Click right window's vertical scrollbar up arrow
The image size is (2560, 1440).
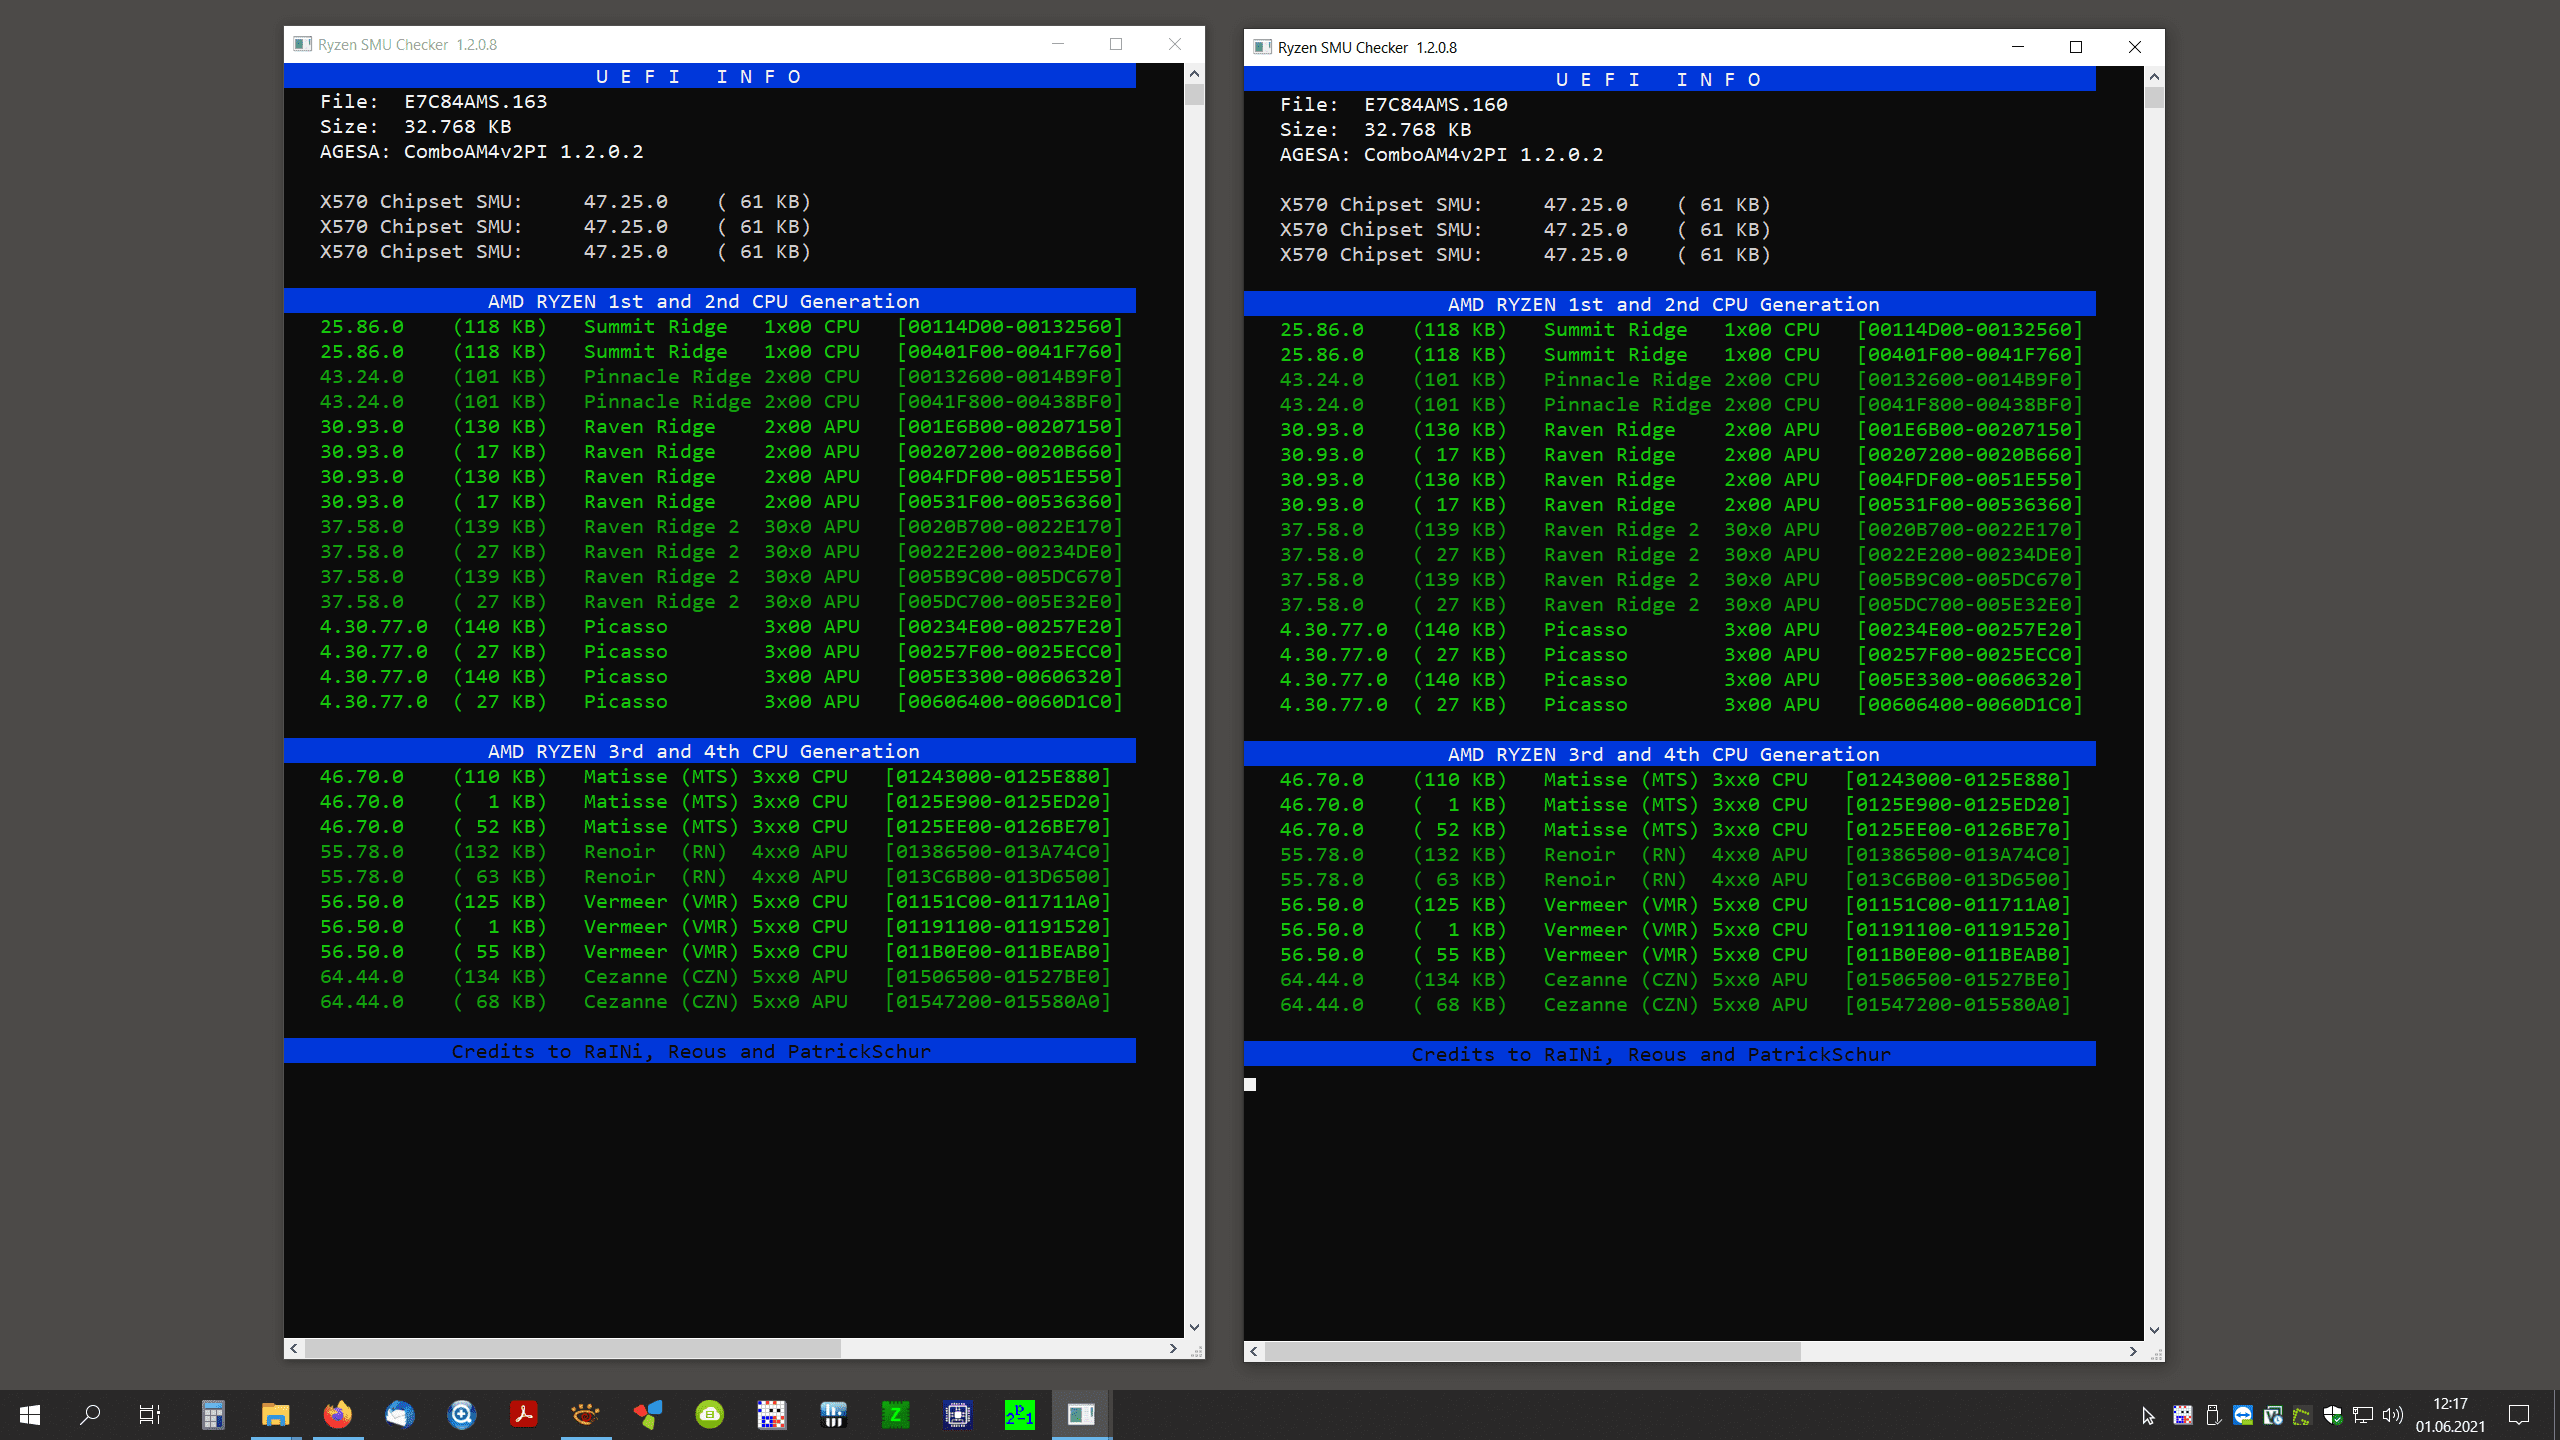click(x=2154, y=77)
